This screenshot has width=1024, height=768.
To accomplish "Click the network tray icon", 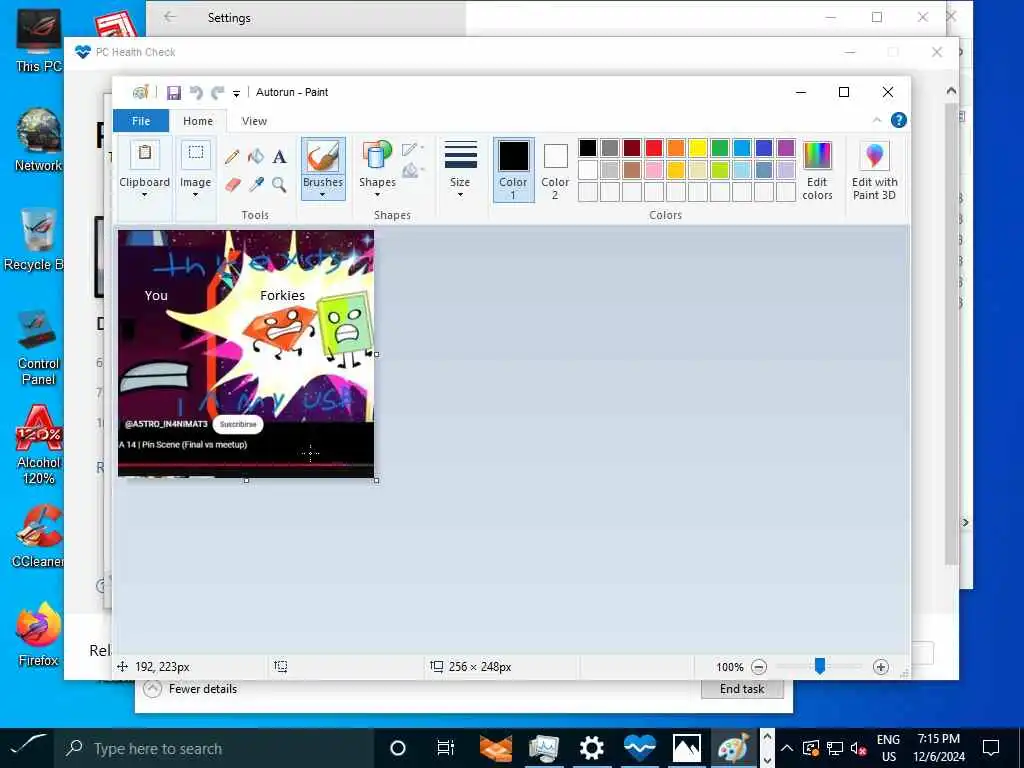I will [835, 748].
